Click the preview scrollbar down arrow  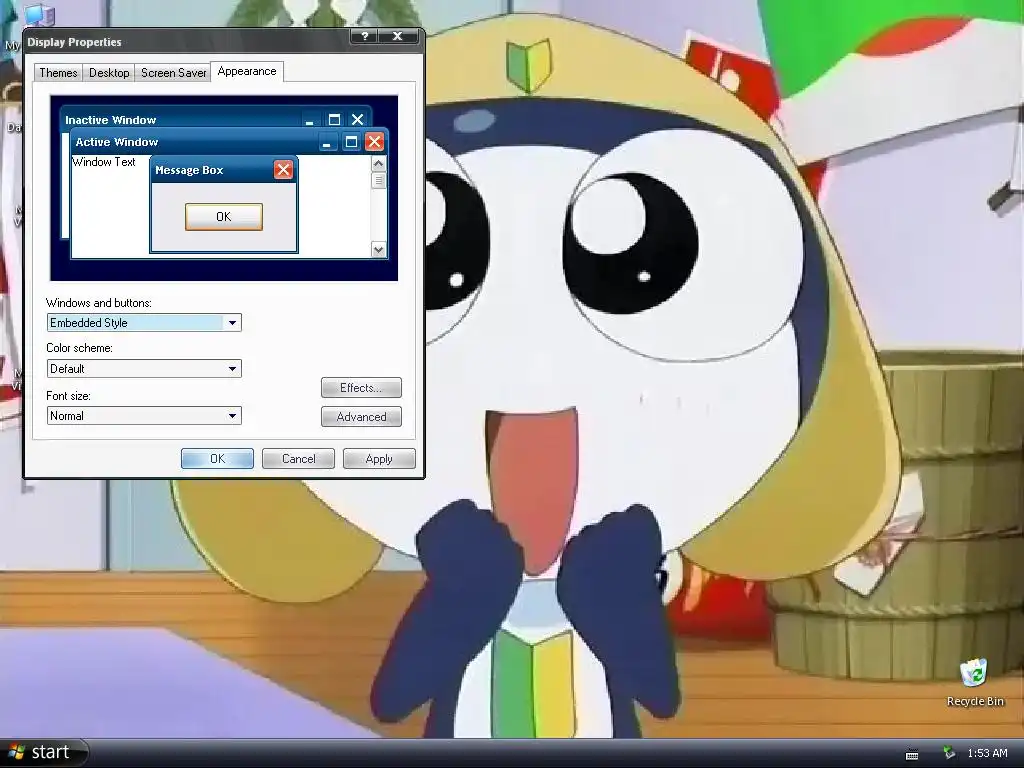(x=379, y=249)
